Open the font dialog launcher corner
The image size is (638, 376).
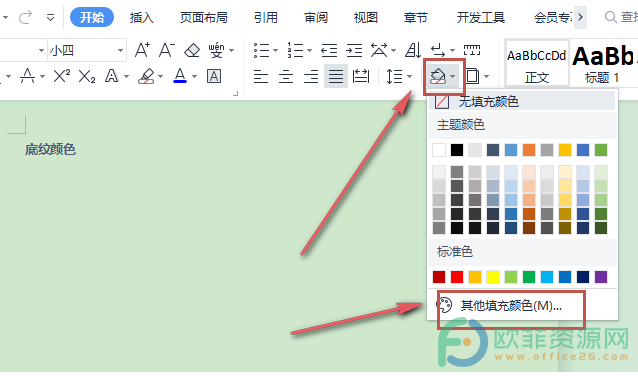tap(235, 94)
